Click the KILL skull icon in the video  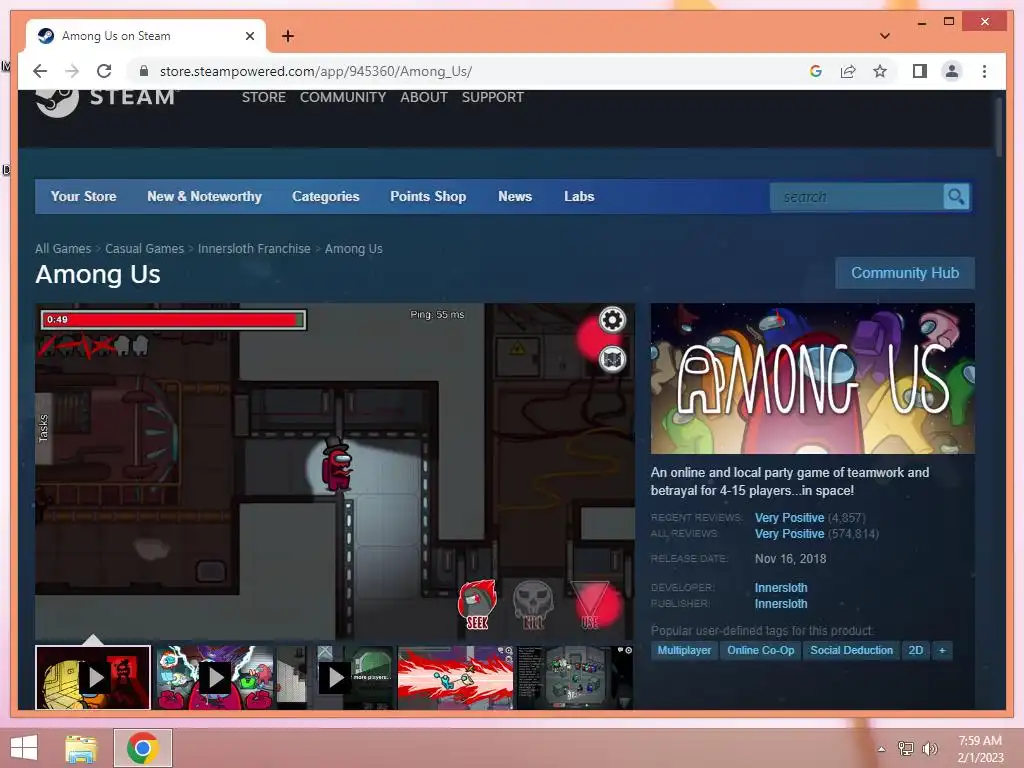[x=533, y=605]
